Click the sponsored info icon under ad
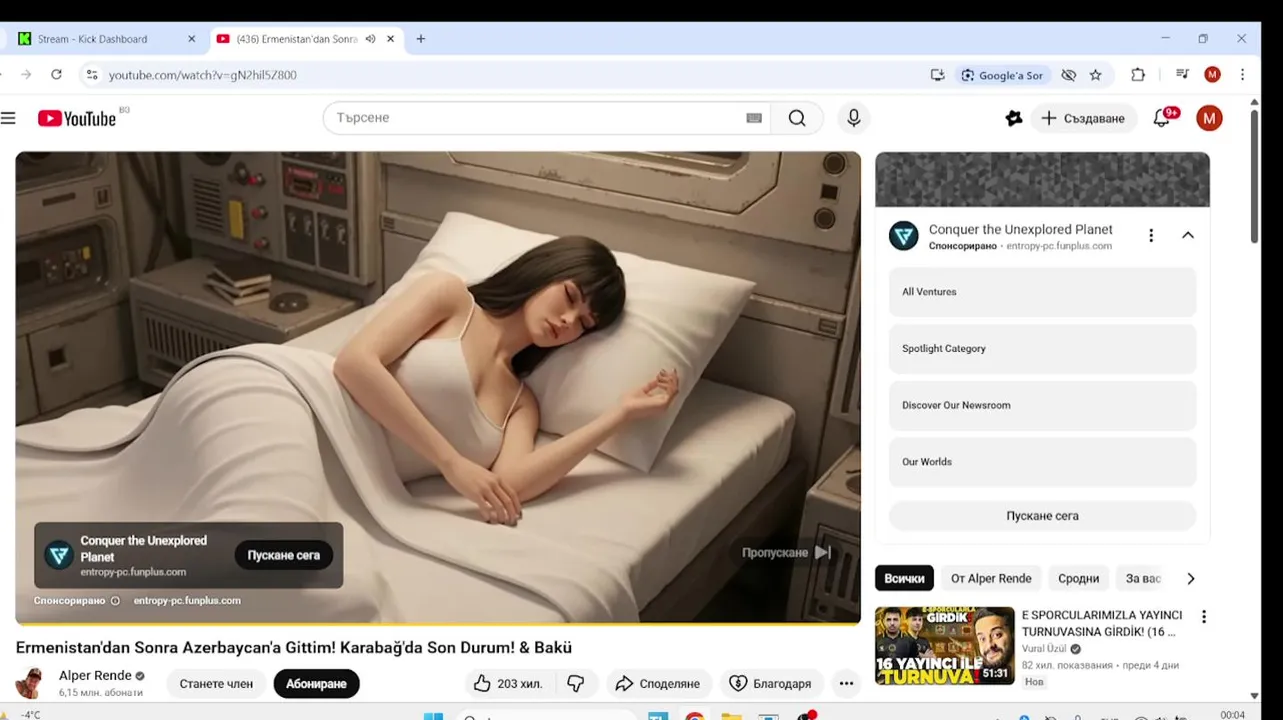This screenshot has width=1283, height=720. coord(115,601)
